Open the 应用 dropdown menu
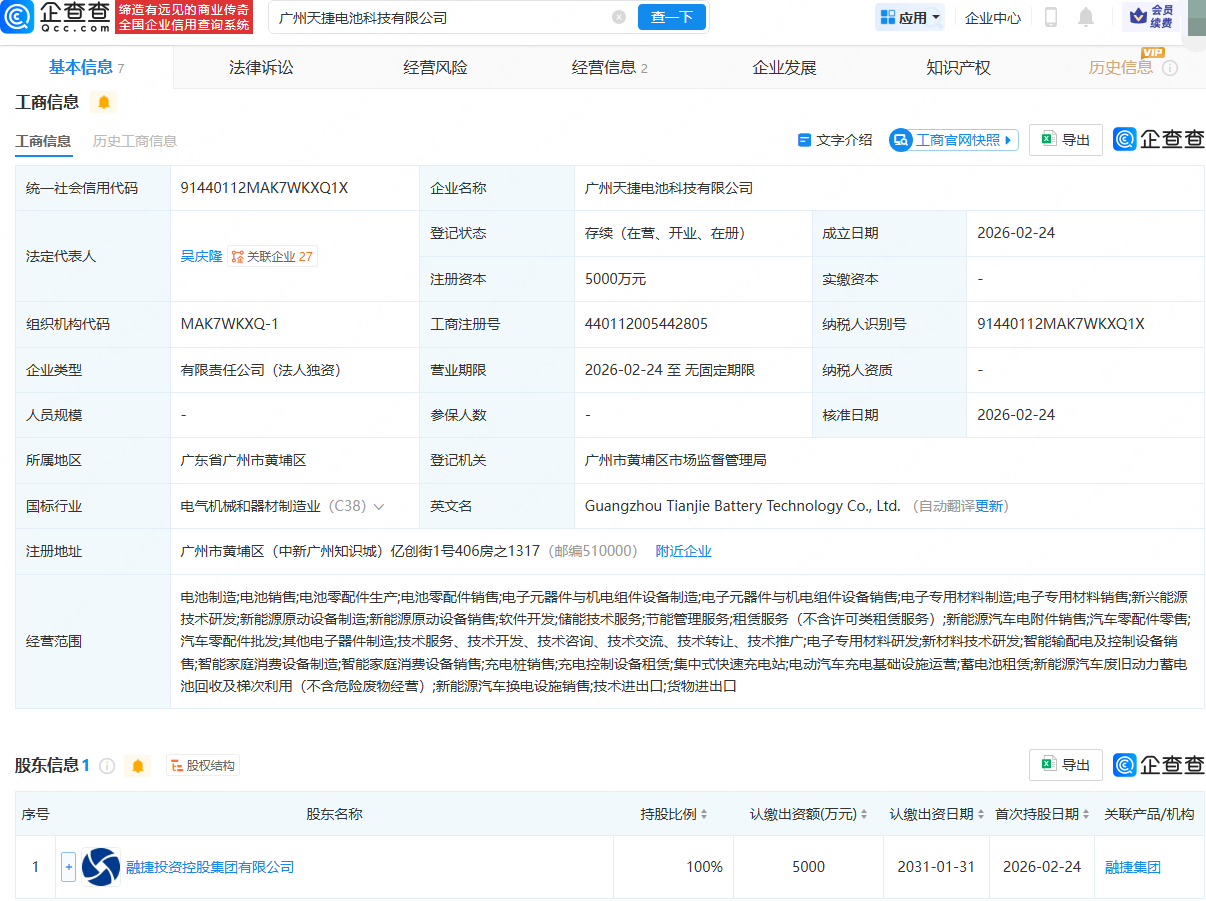 pos(908,17)
